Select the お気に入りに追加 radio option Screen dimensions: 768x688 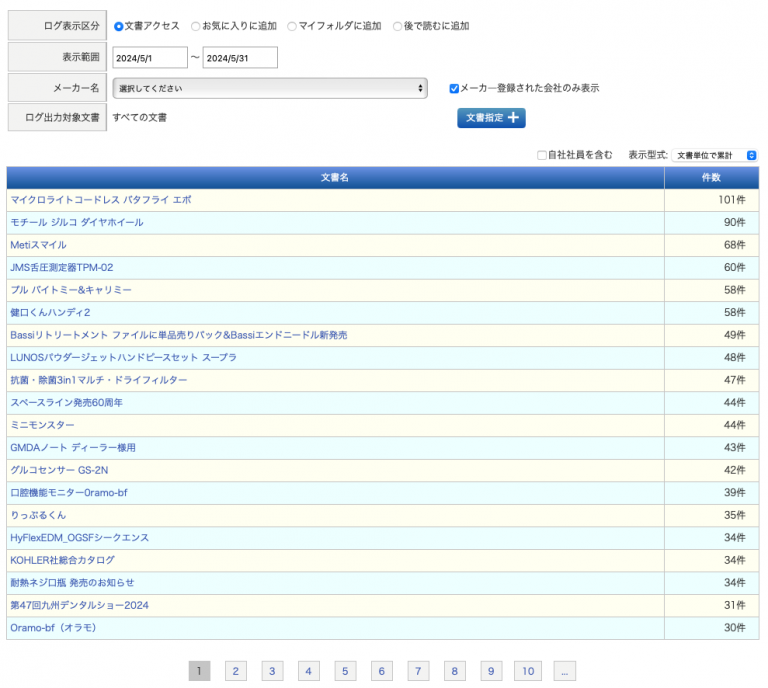tap(195, 26)
